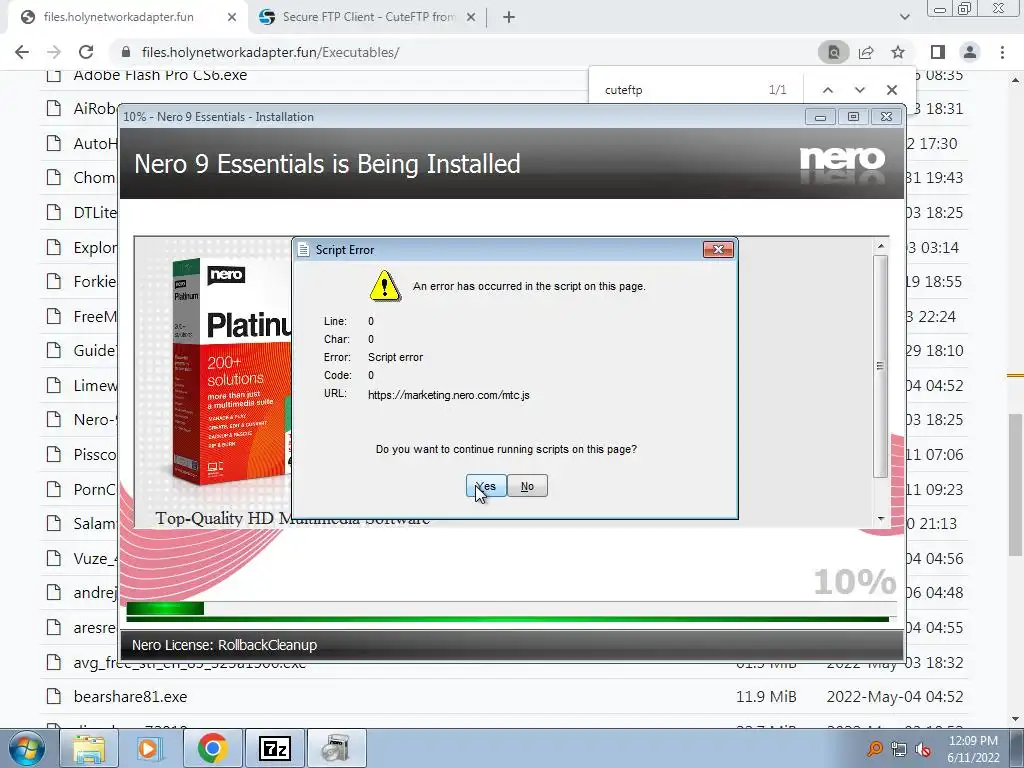Reload the current page
The image size is (1024, 768).
coord(86,52)
